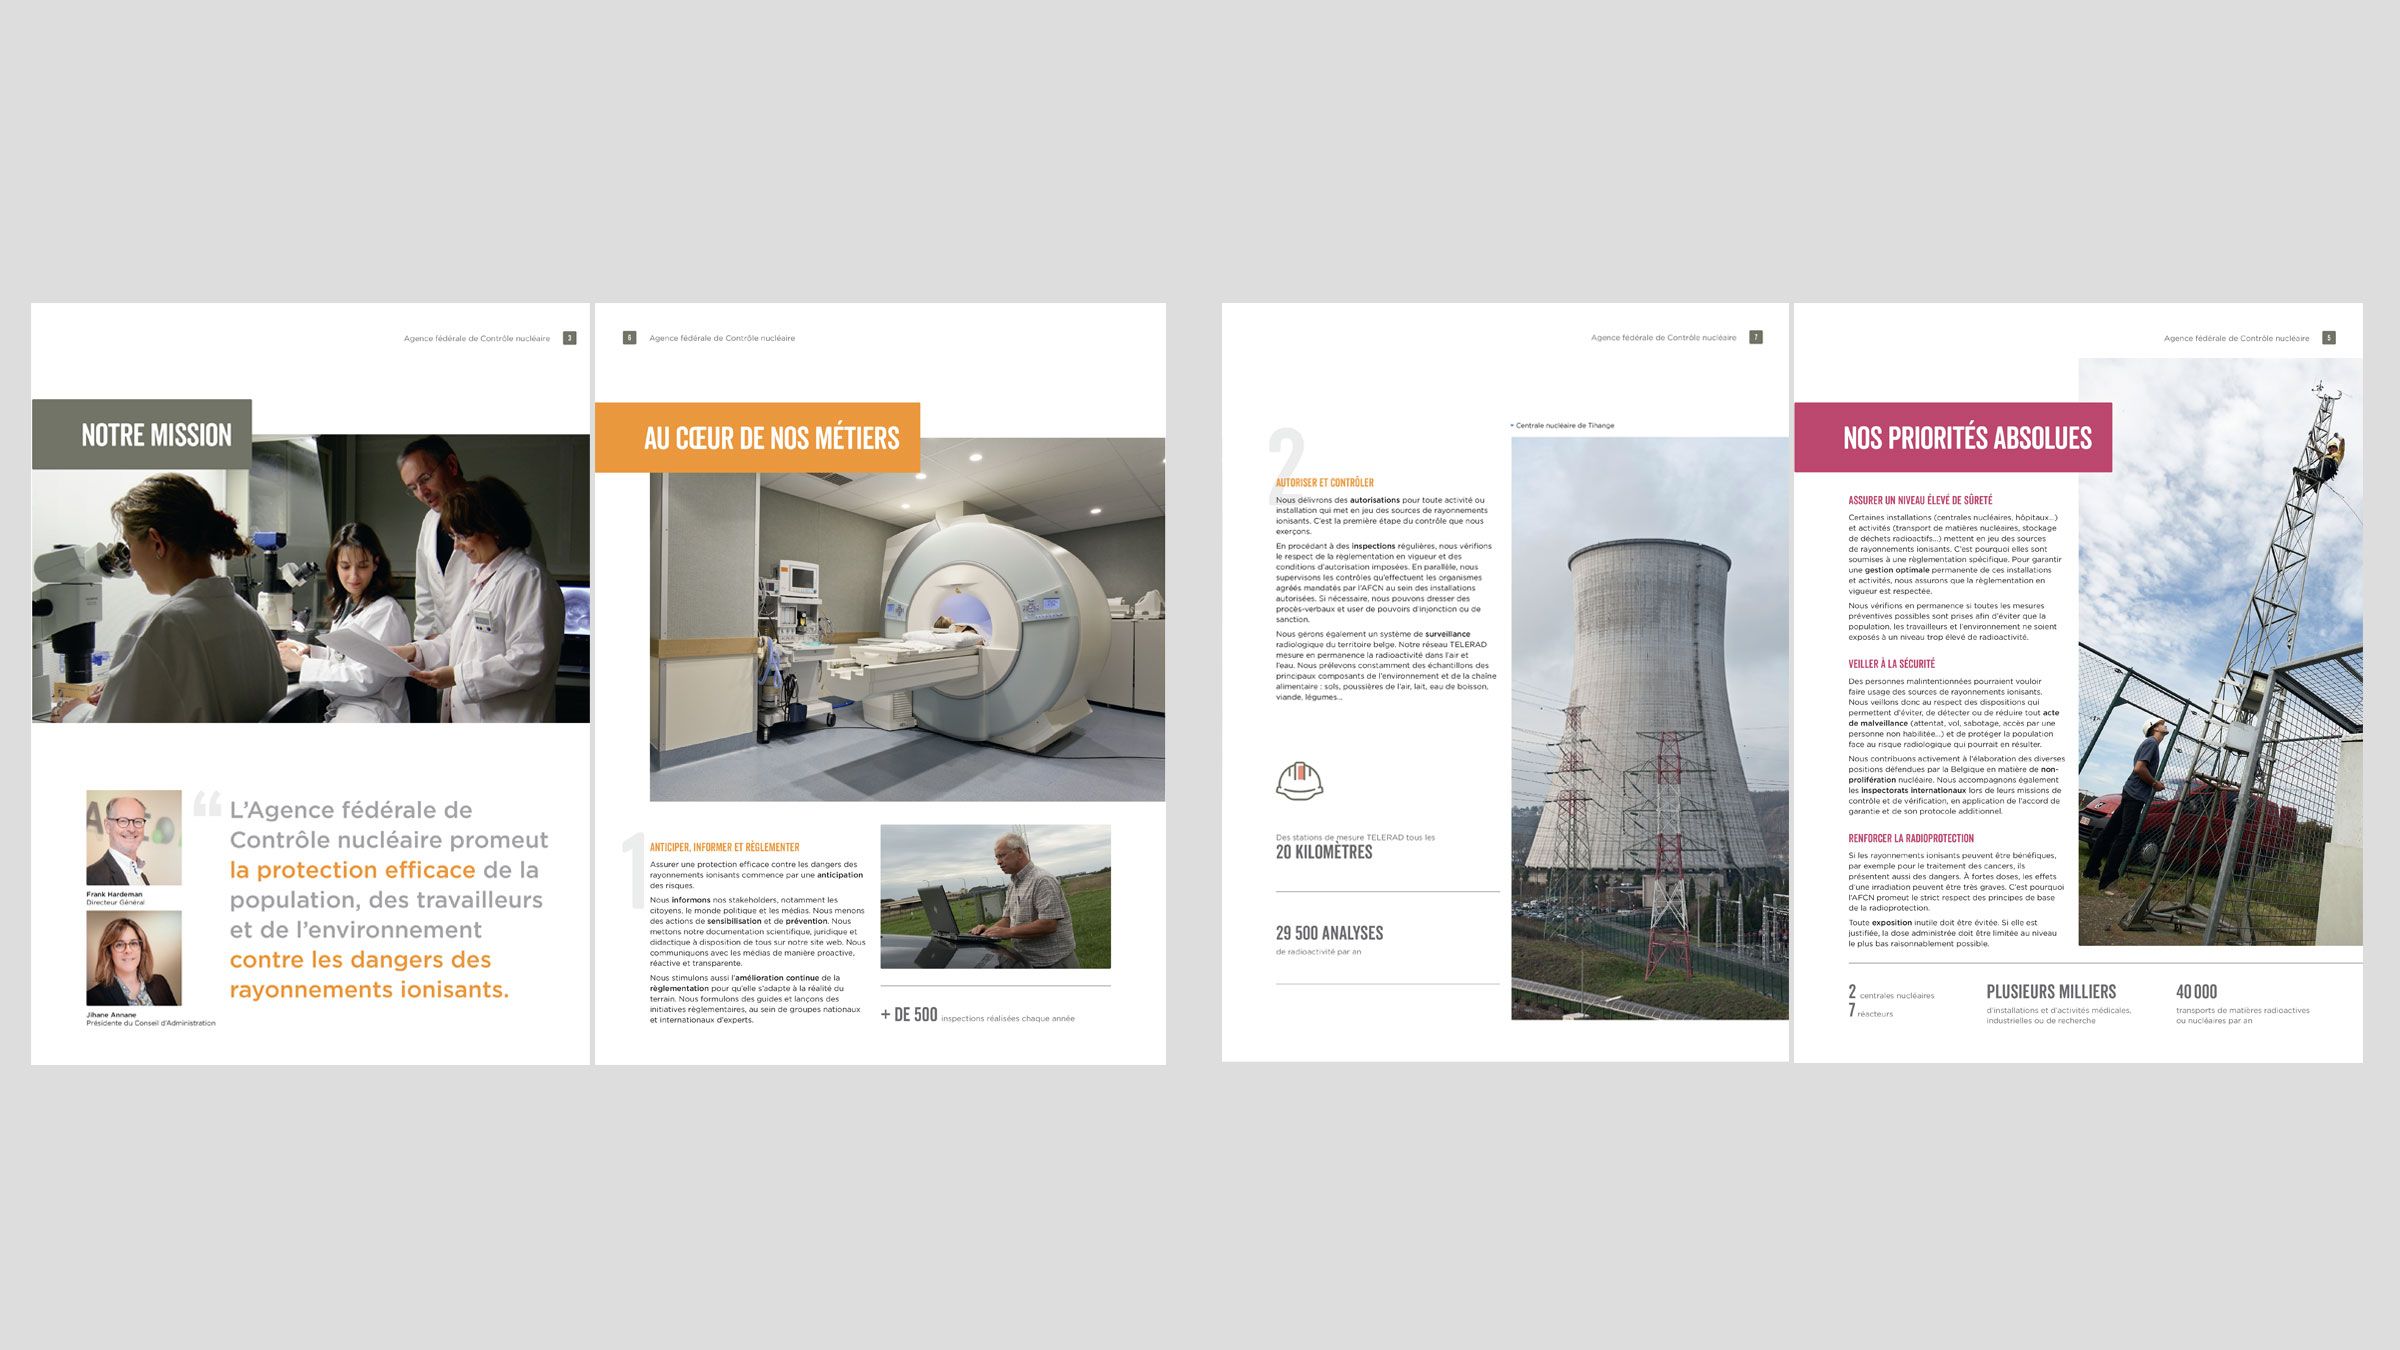This screenshot has width=2400, height=1350.
Task: Click agency header on PRIORITÉS ABSOLUES page
Action: tap(2237, 338)
